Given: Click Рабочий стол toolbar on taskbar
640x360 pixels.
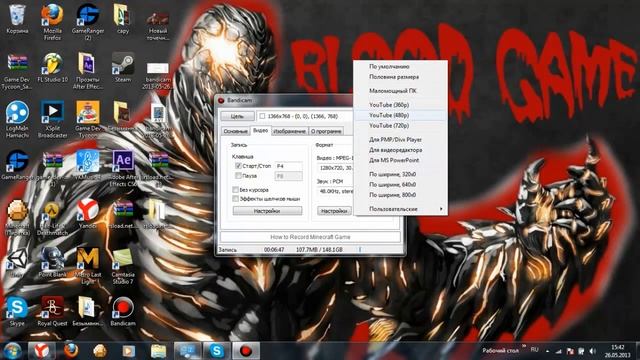Looking at the screenshot, I should (500, 351).
